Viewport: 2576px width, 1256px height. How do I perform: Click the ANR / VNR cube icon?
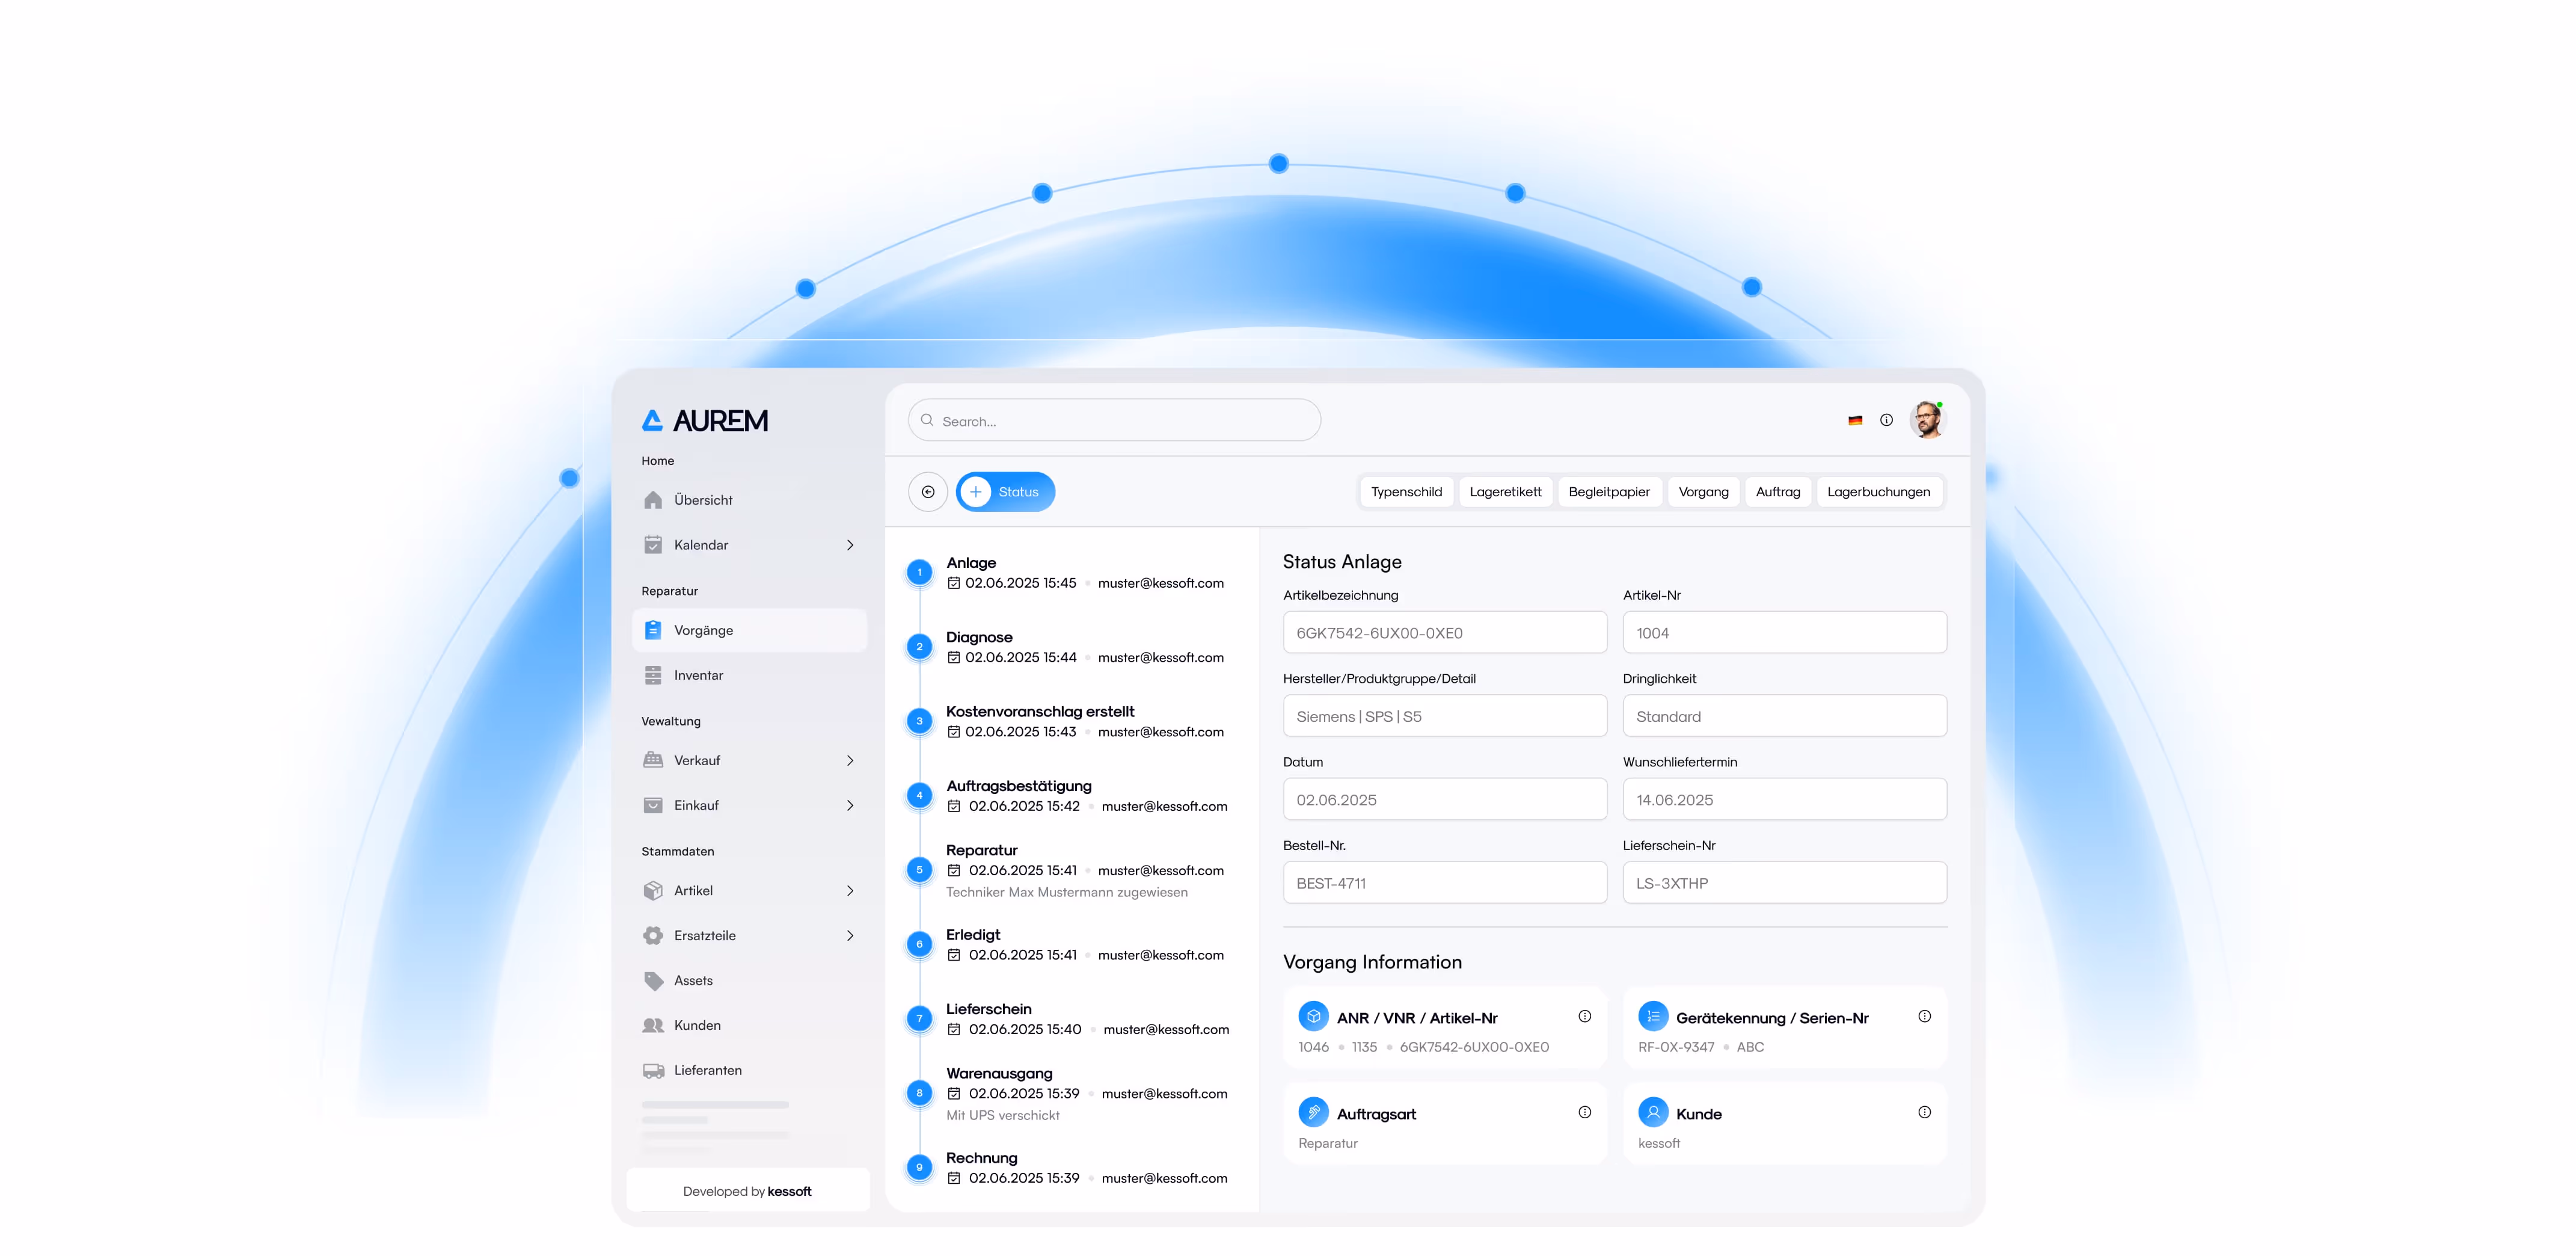click(x=1313, y=1016)
